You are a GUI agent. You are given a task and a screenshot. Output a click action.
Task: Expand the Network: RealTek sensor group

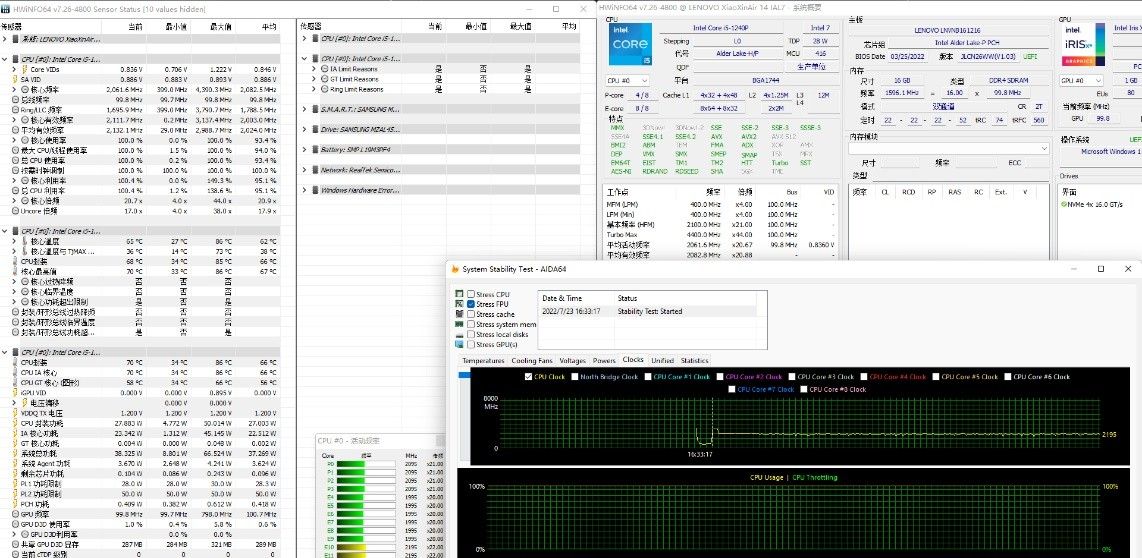(305, 170)
